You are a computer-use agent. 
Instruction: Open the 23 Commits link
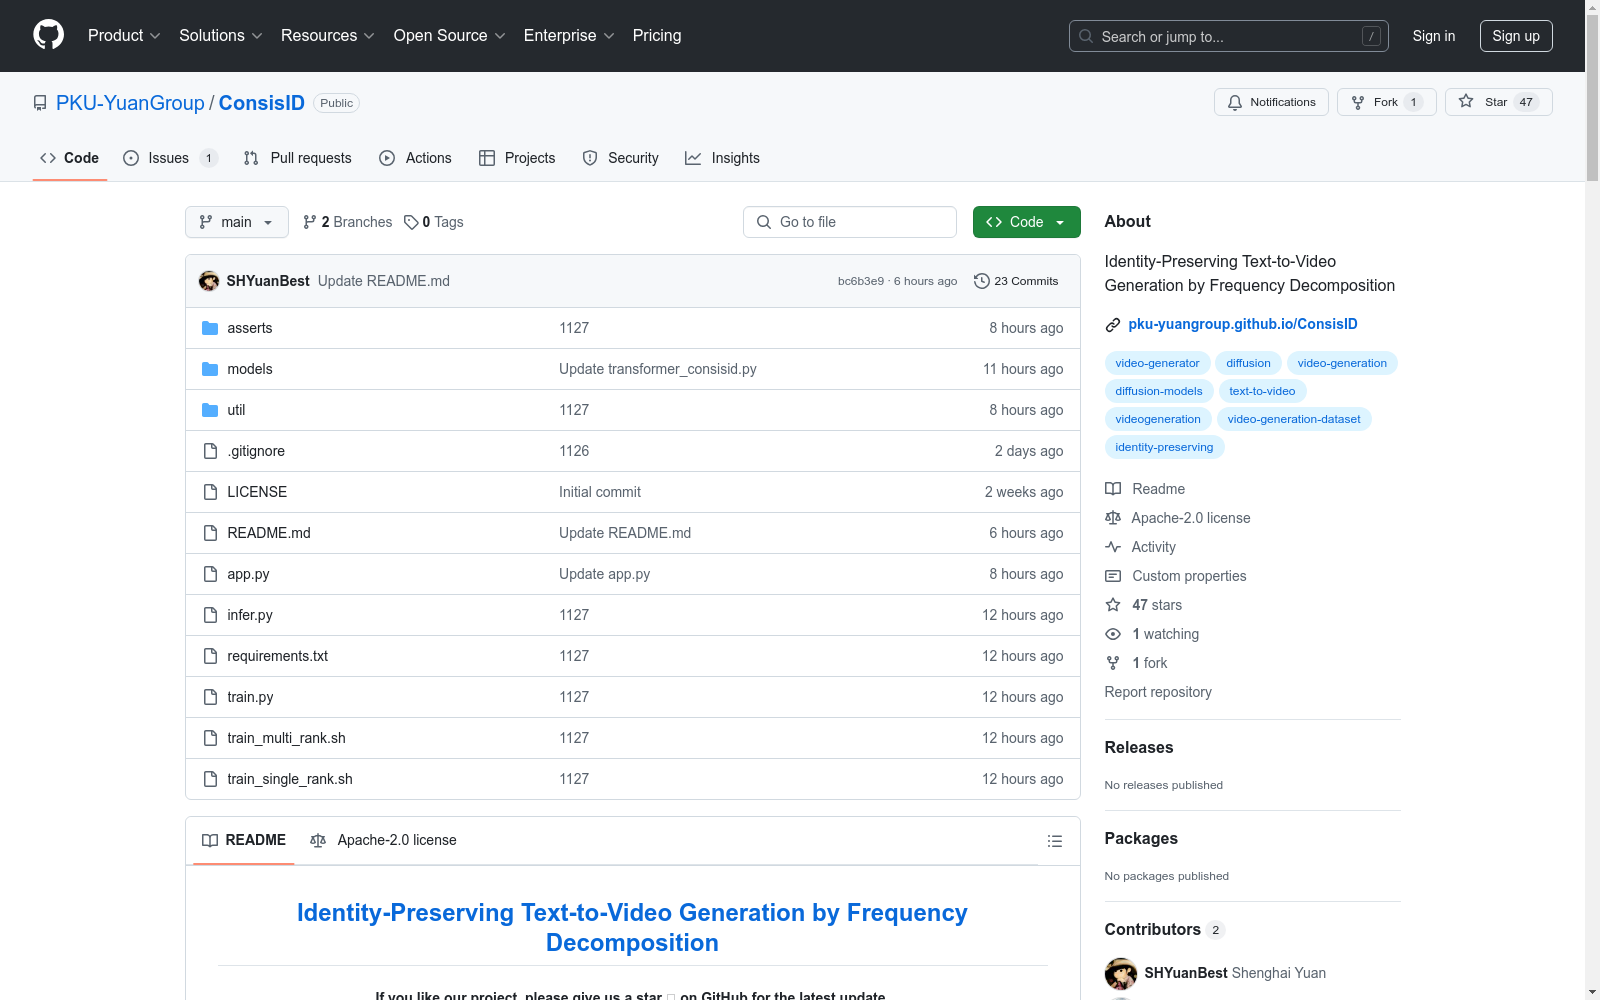point(1016,281)
